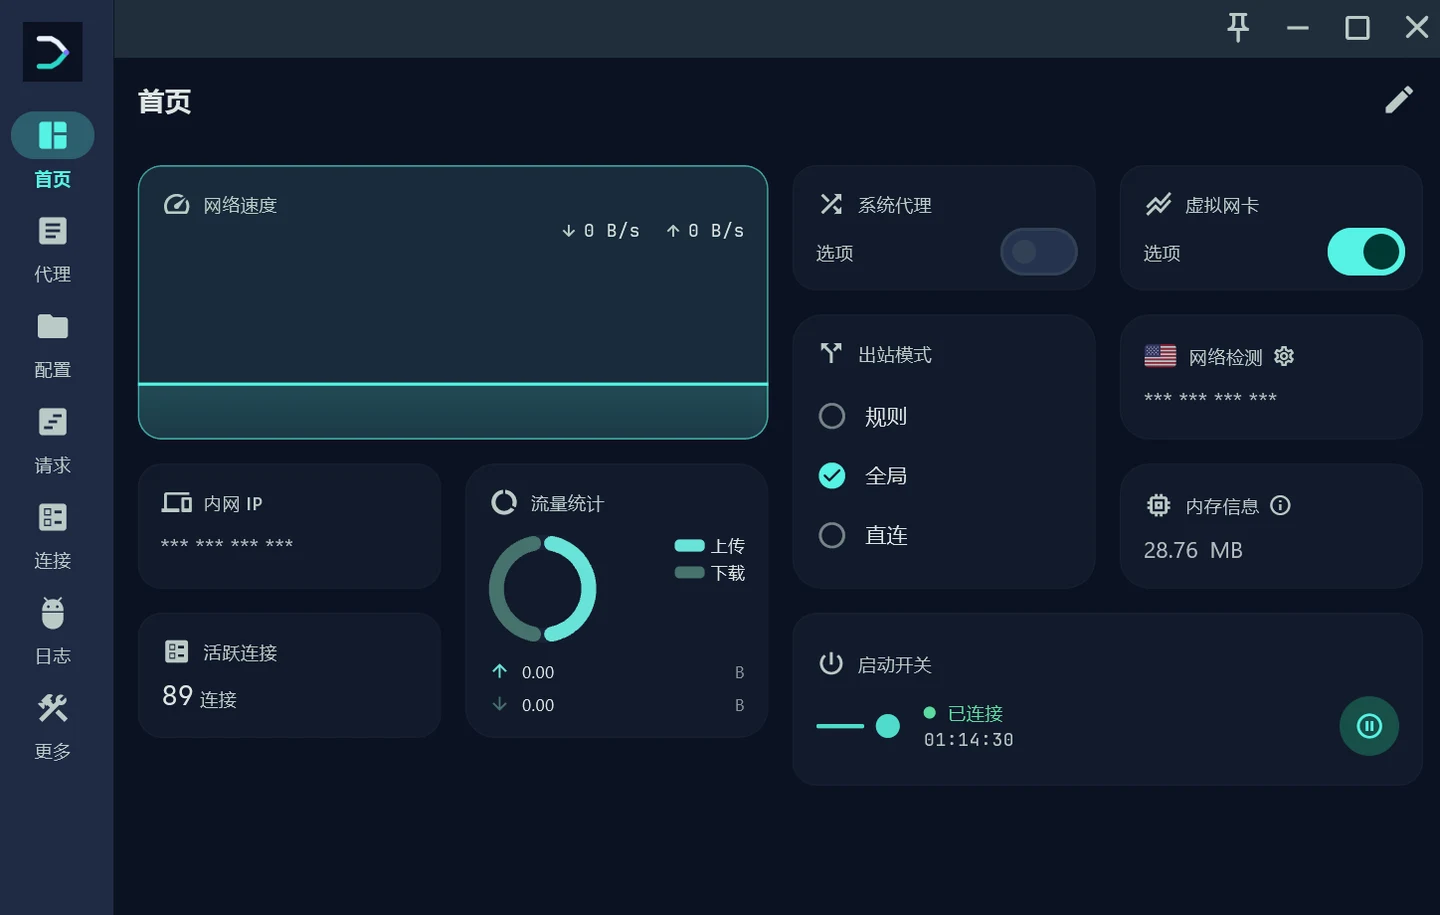
Task: Open 选项 under 虚拟网卡
Action: tap(1162, 253)
